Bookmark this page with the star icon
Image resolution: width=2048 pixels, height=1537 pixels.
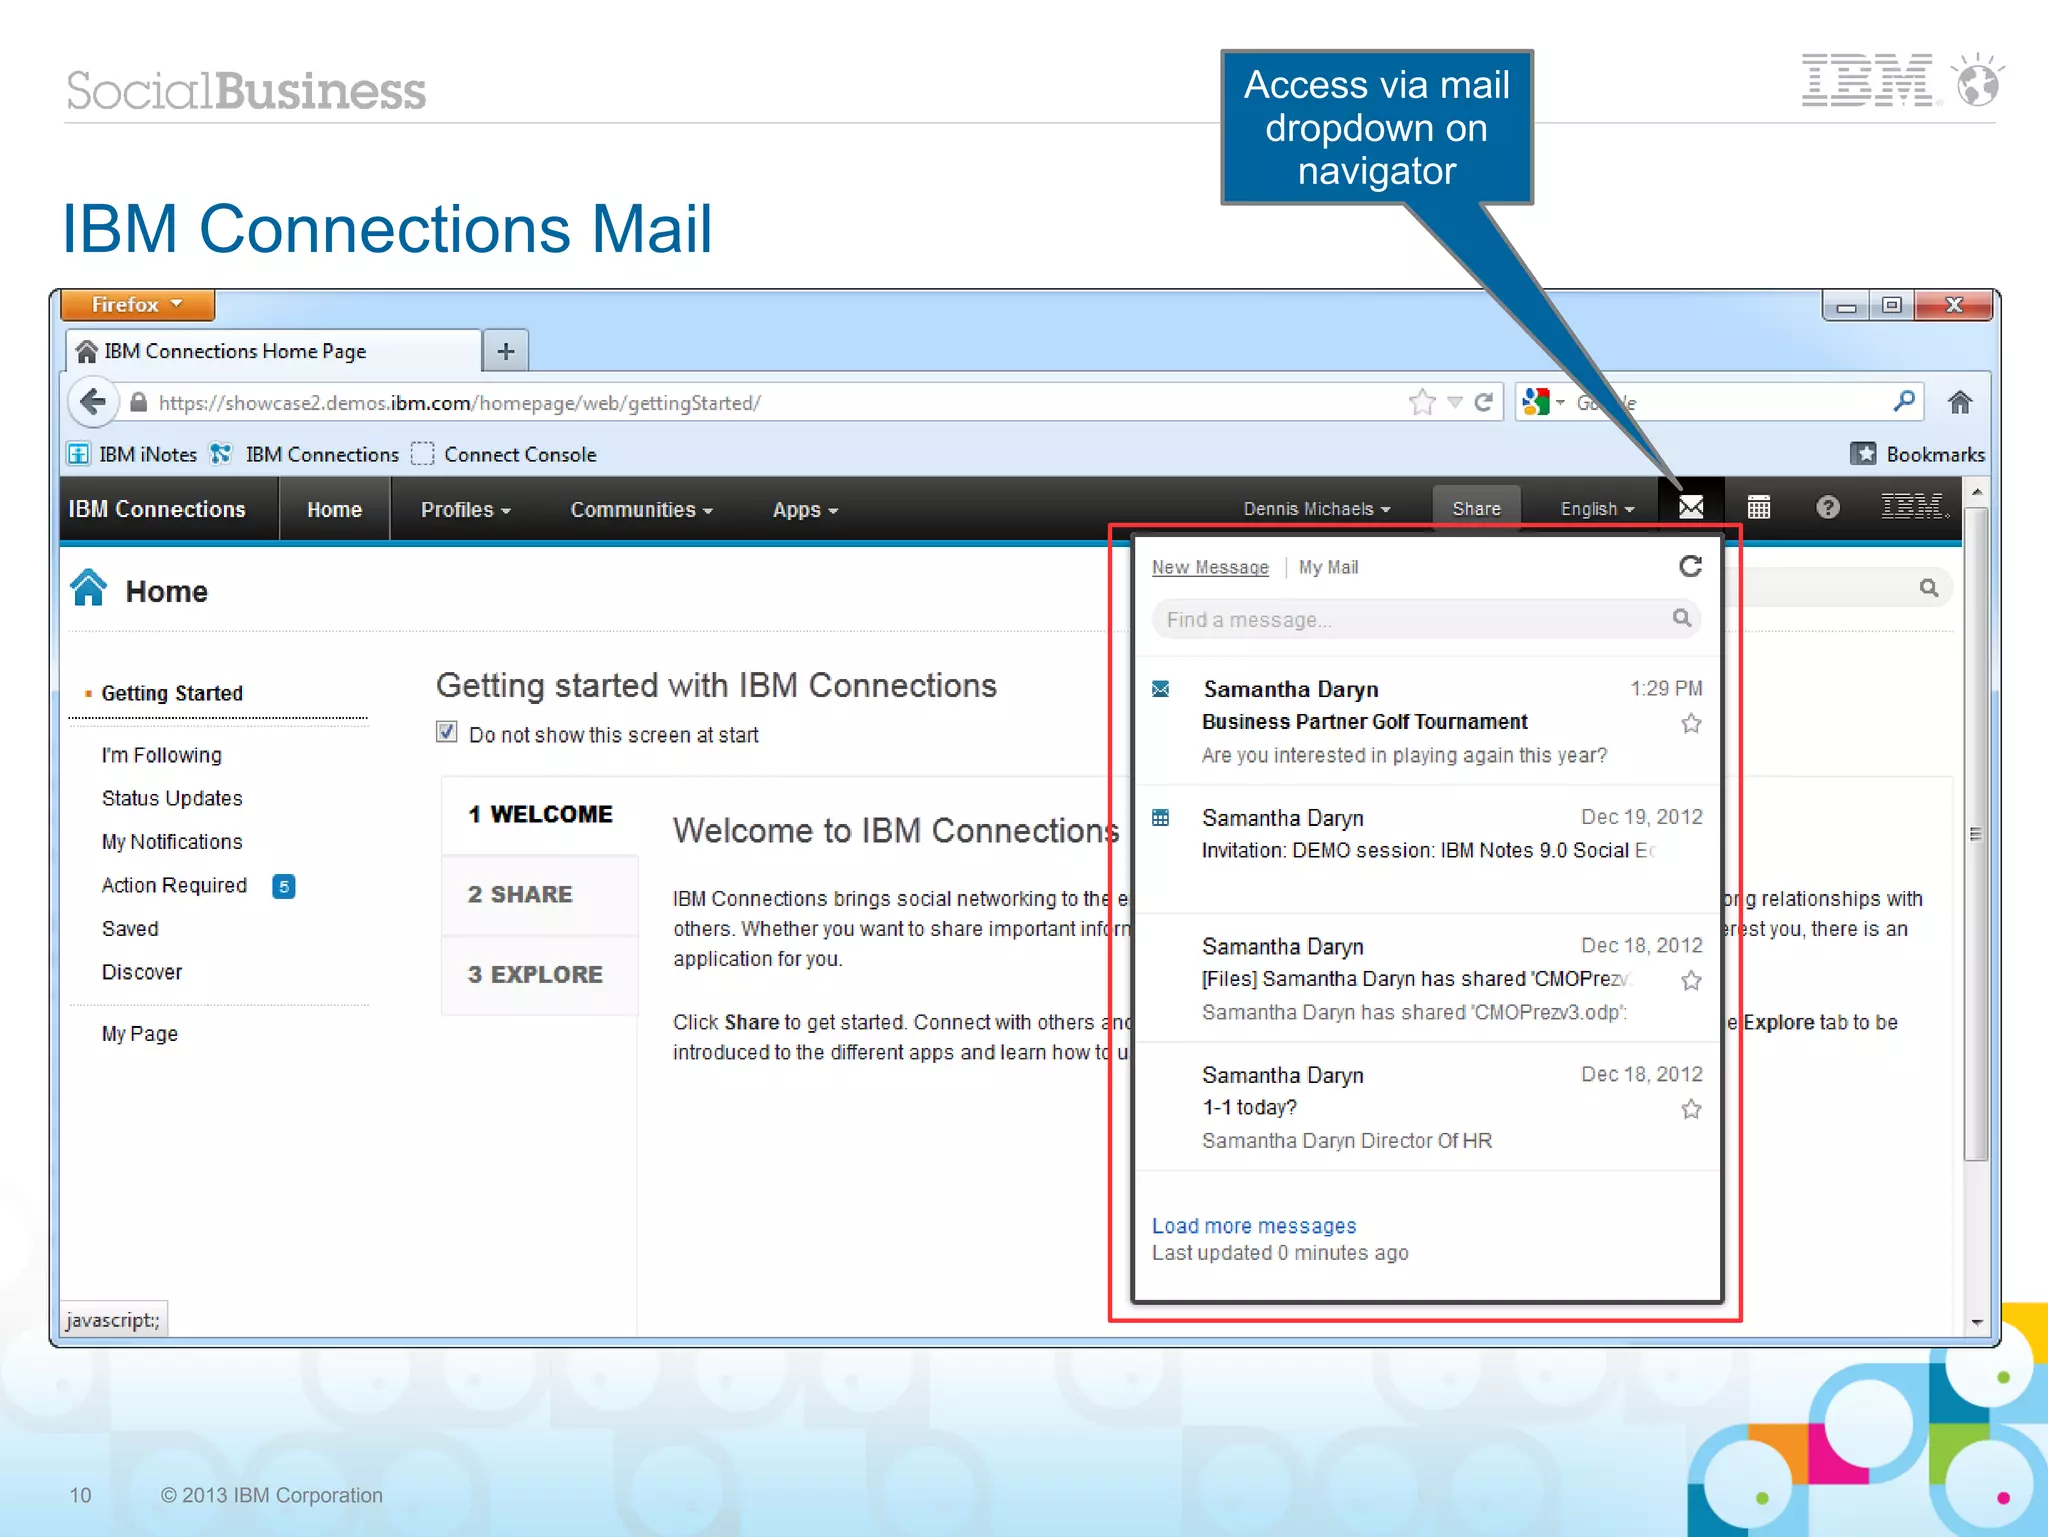coord(1421,402)
